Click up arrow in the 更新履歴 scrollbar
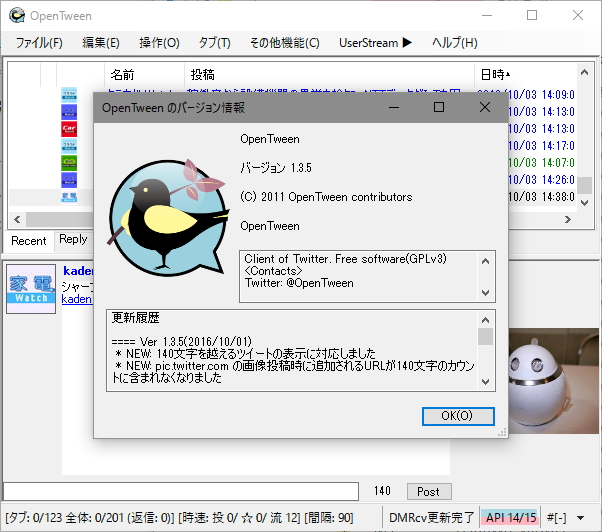 pyautogui.click(x=485, y=320)
